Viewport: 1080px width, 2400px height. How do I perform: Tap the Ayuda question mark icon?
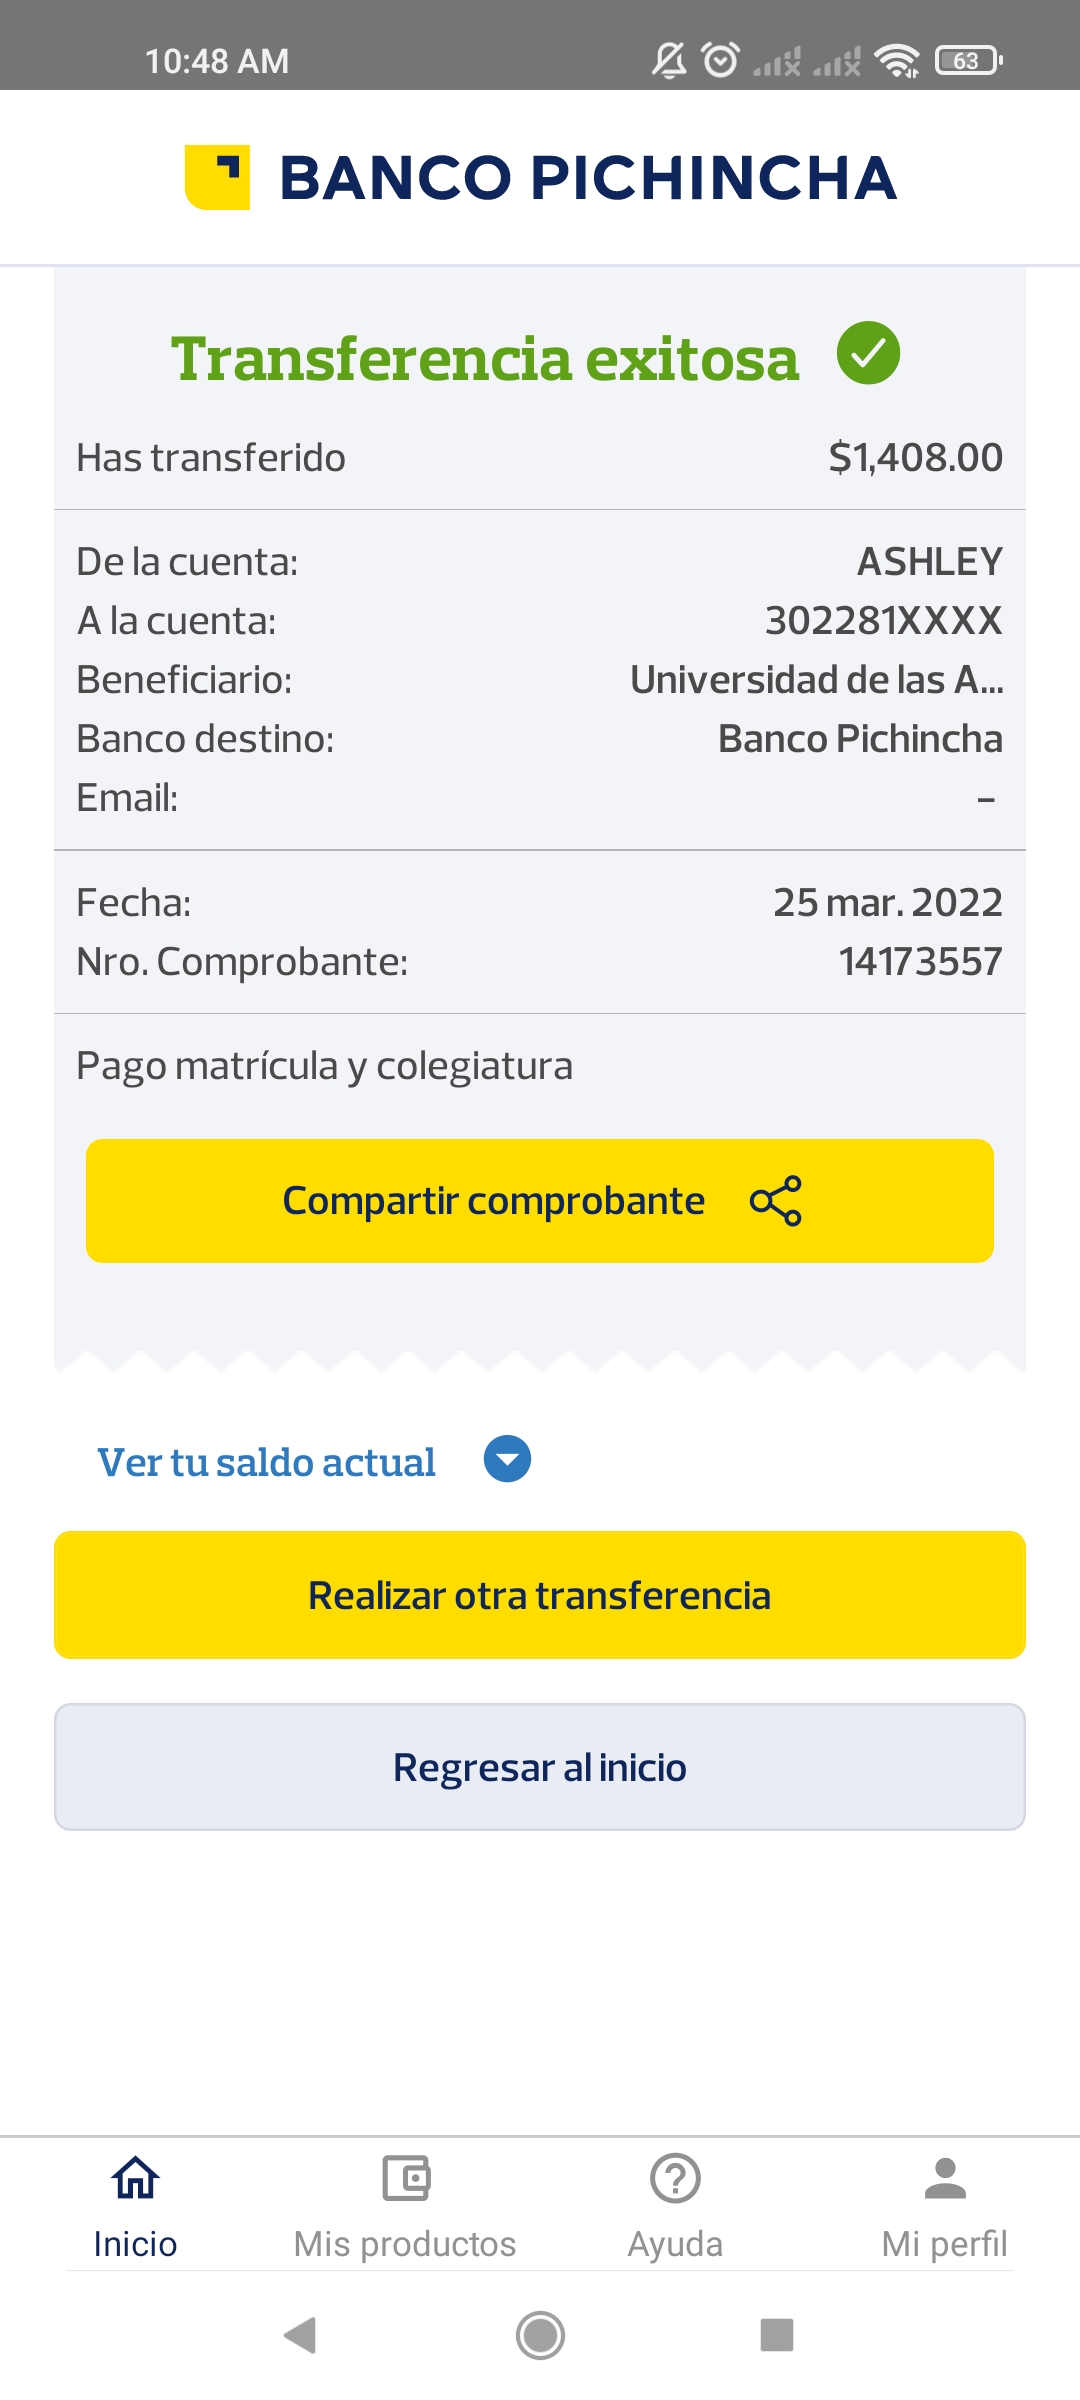tap(675, 2177)
